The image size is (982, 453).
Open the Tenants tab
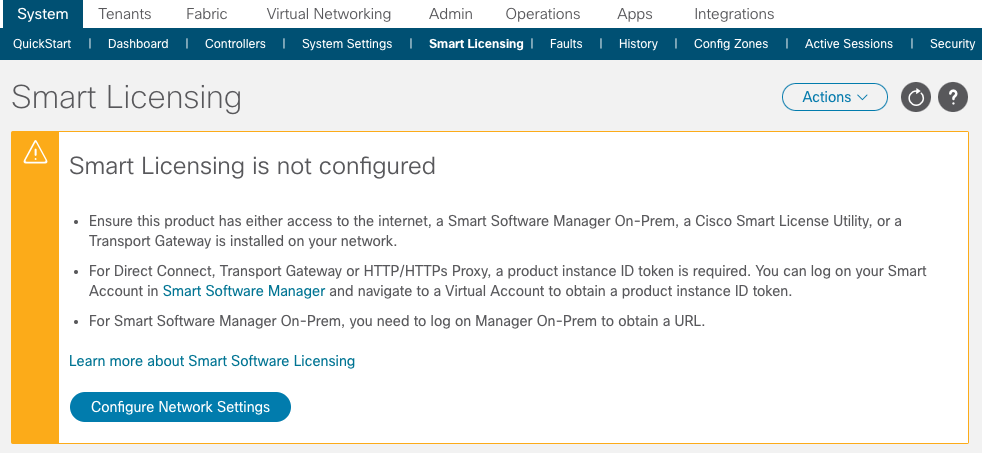click(125, 14)
